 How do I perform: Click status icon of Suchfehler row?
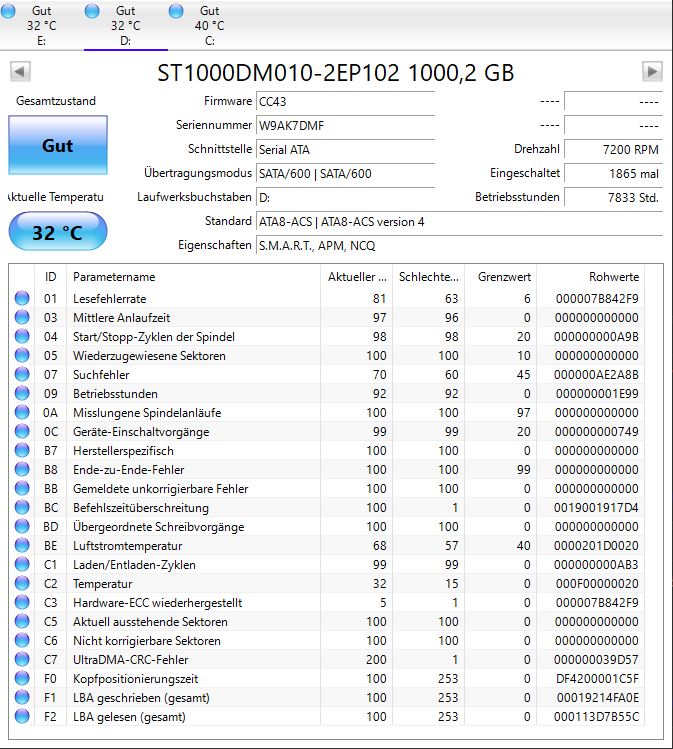tap(22, 374)
